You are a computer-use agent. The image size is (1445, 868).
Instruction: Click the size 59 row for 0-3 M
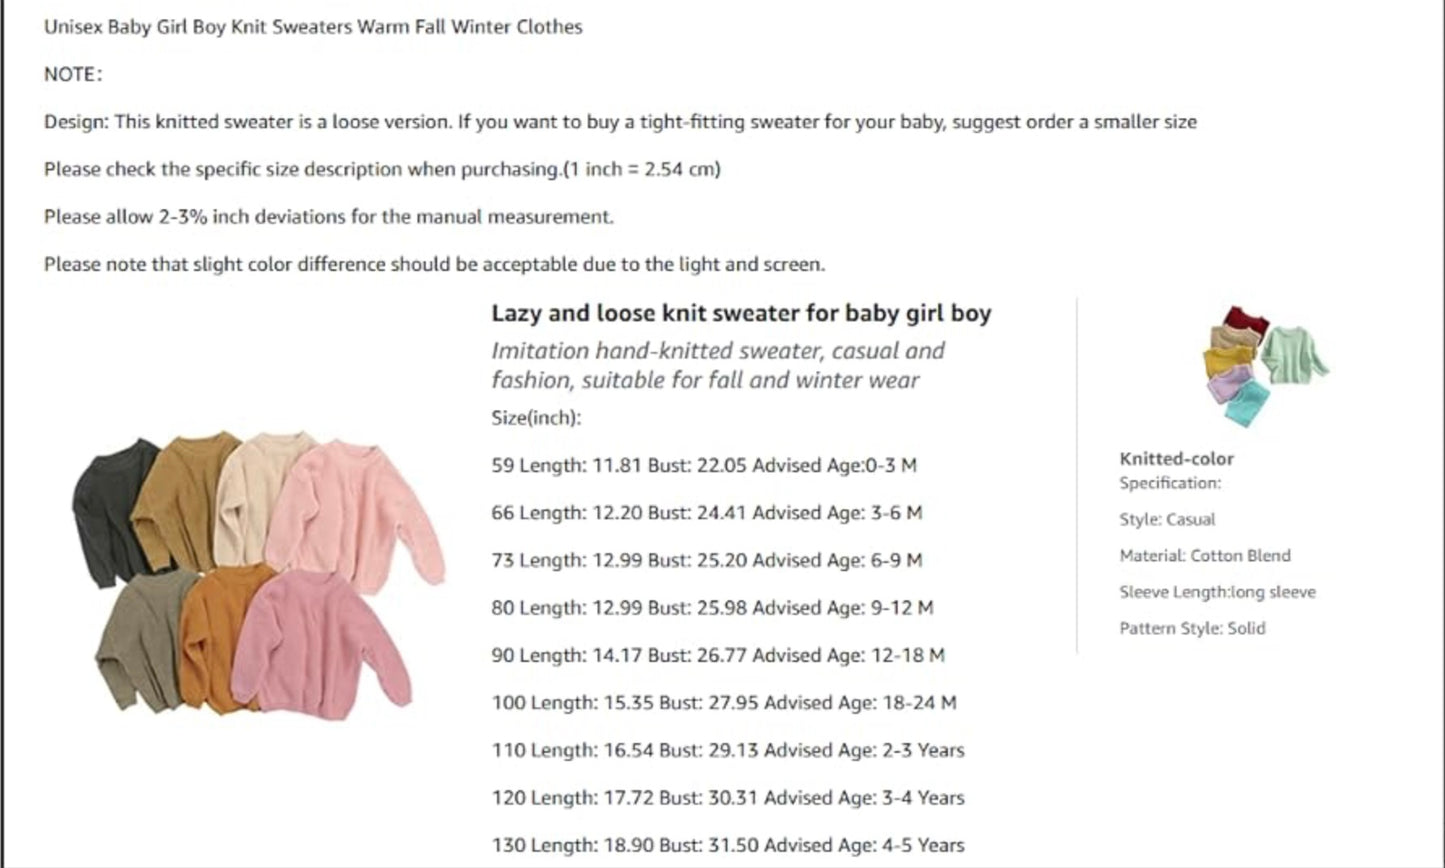(x=704, y=465)
